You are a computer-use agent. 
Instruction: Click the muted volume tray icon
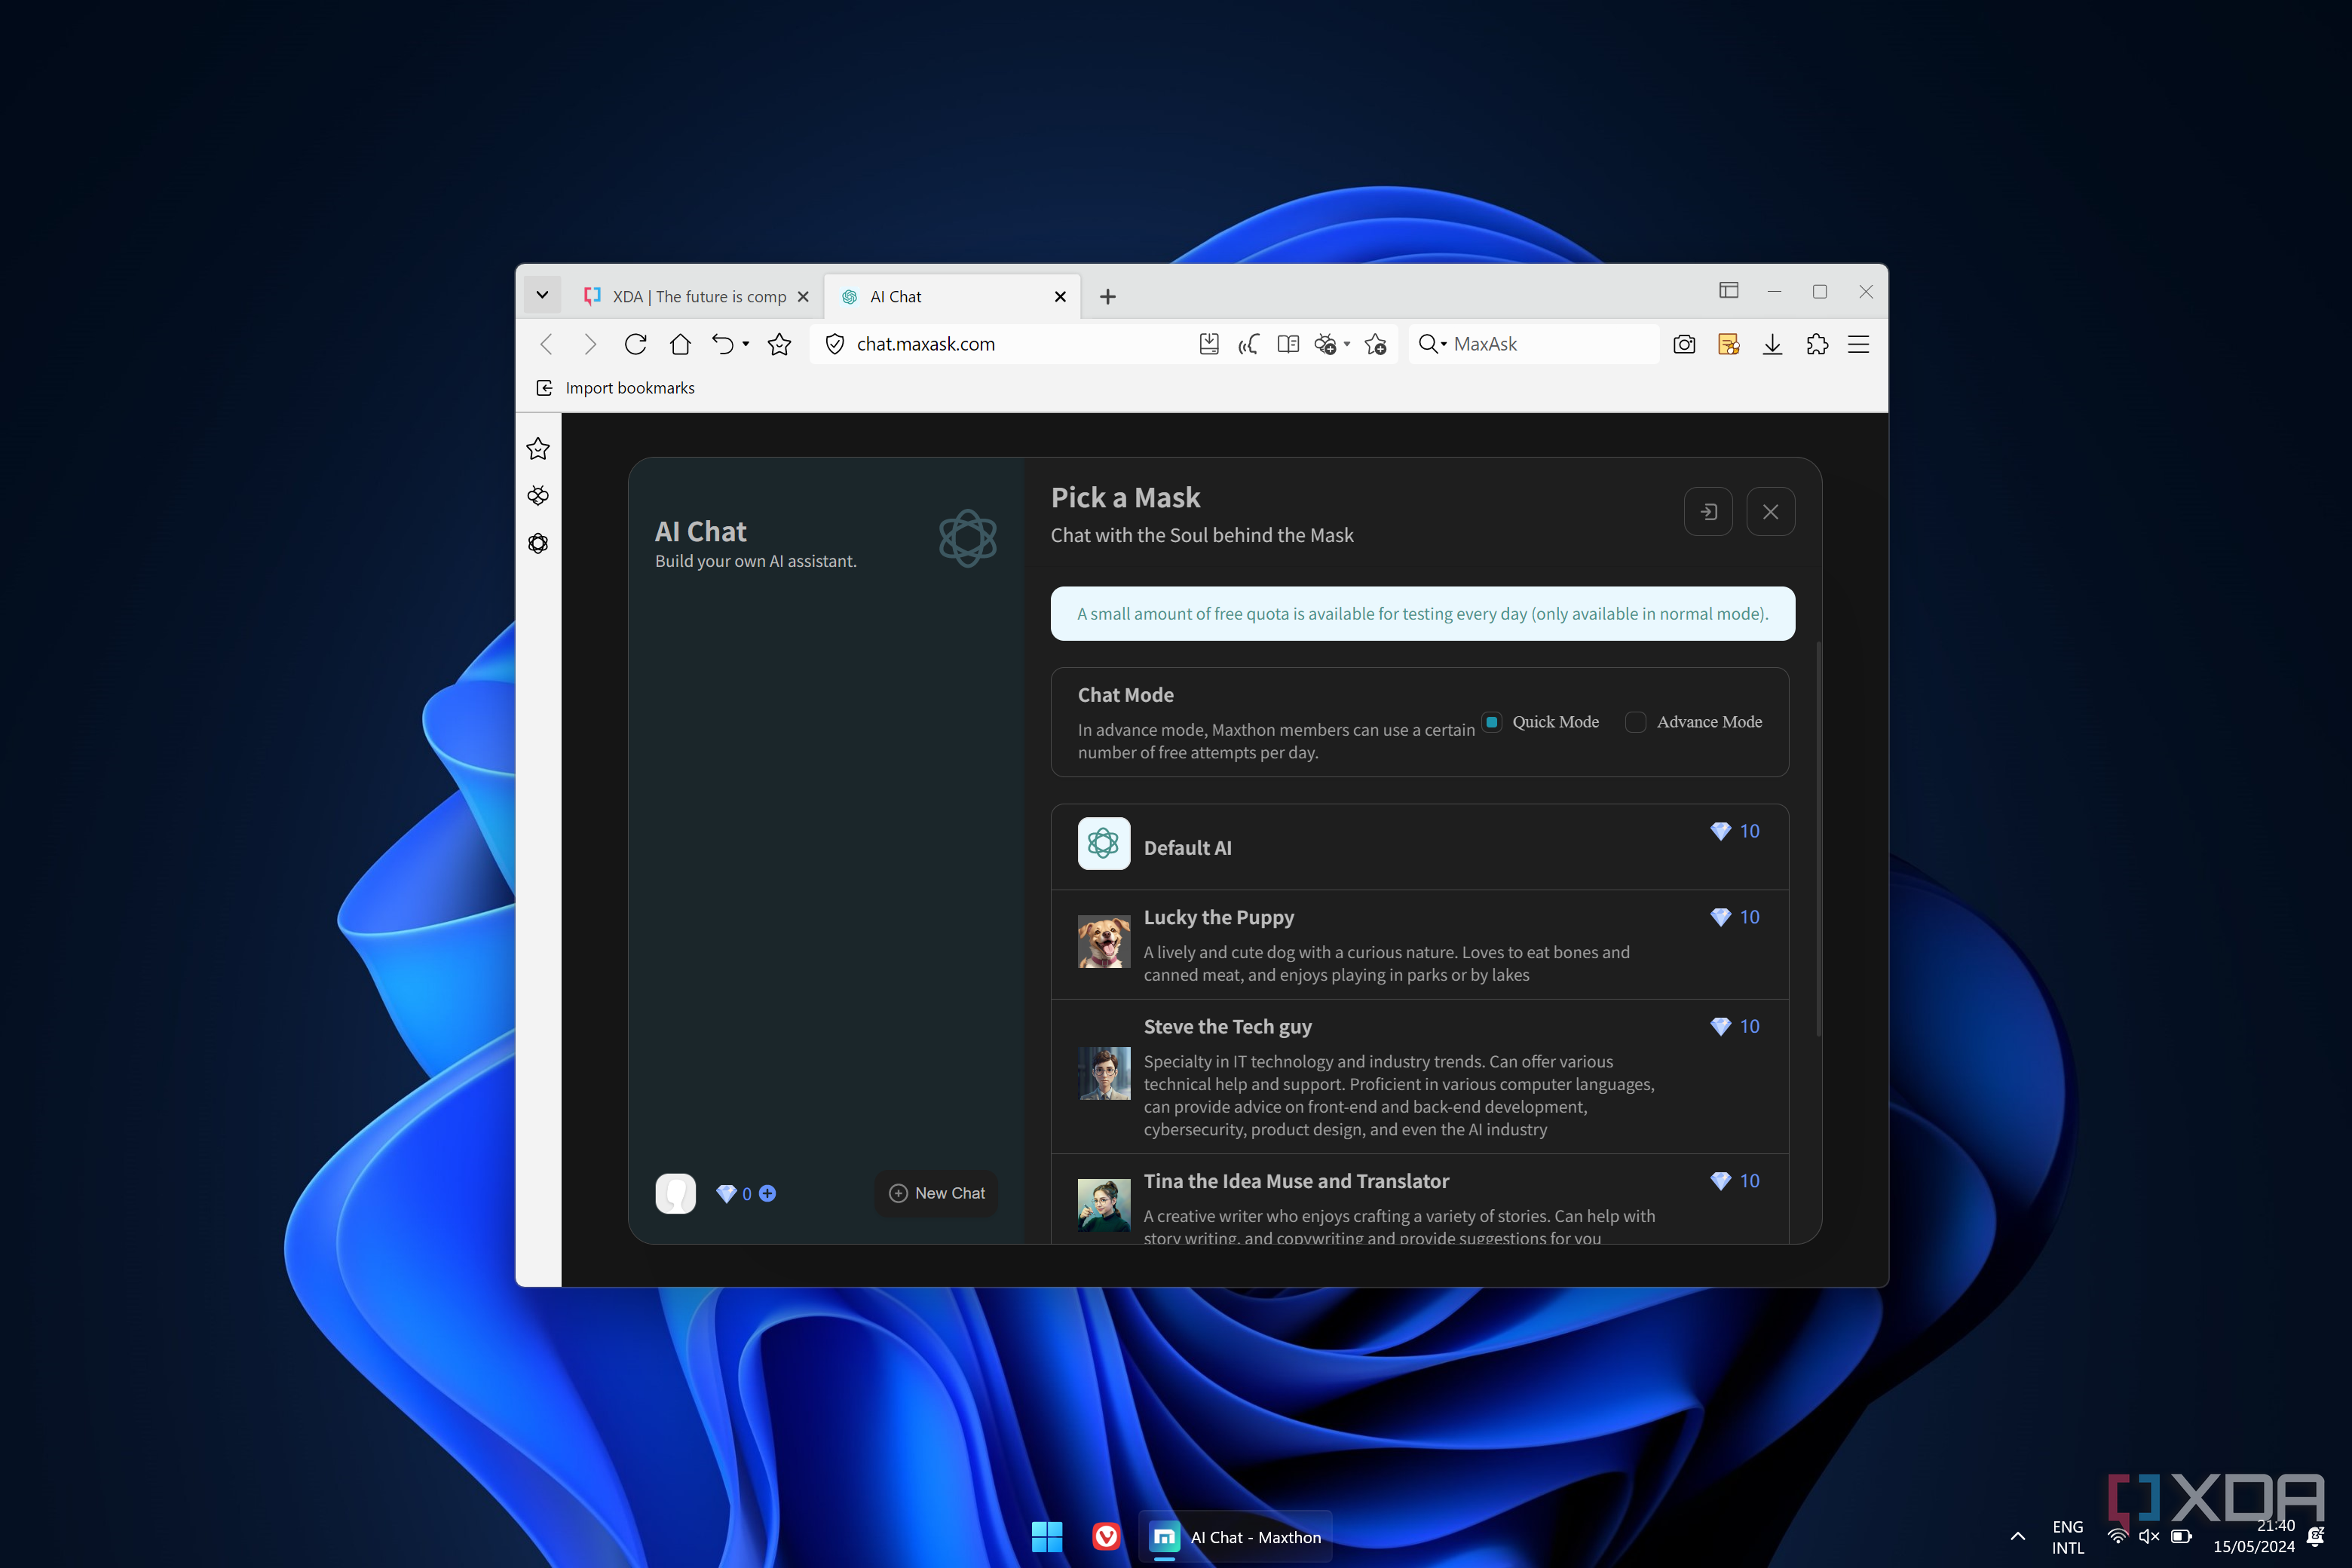[2149, 1537]
